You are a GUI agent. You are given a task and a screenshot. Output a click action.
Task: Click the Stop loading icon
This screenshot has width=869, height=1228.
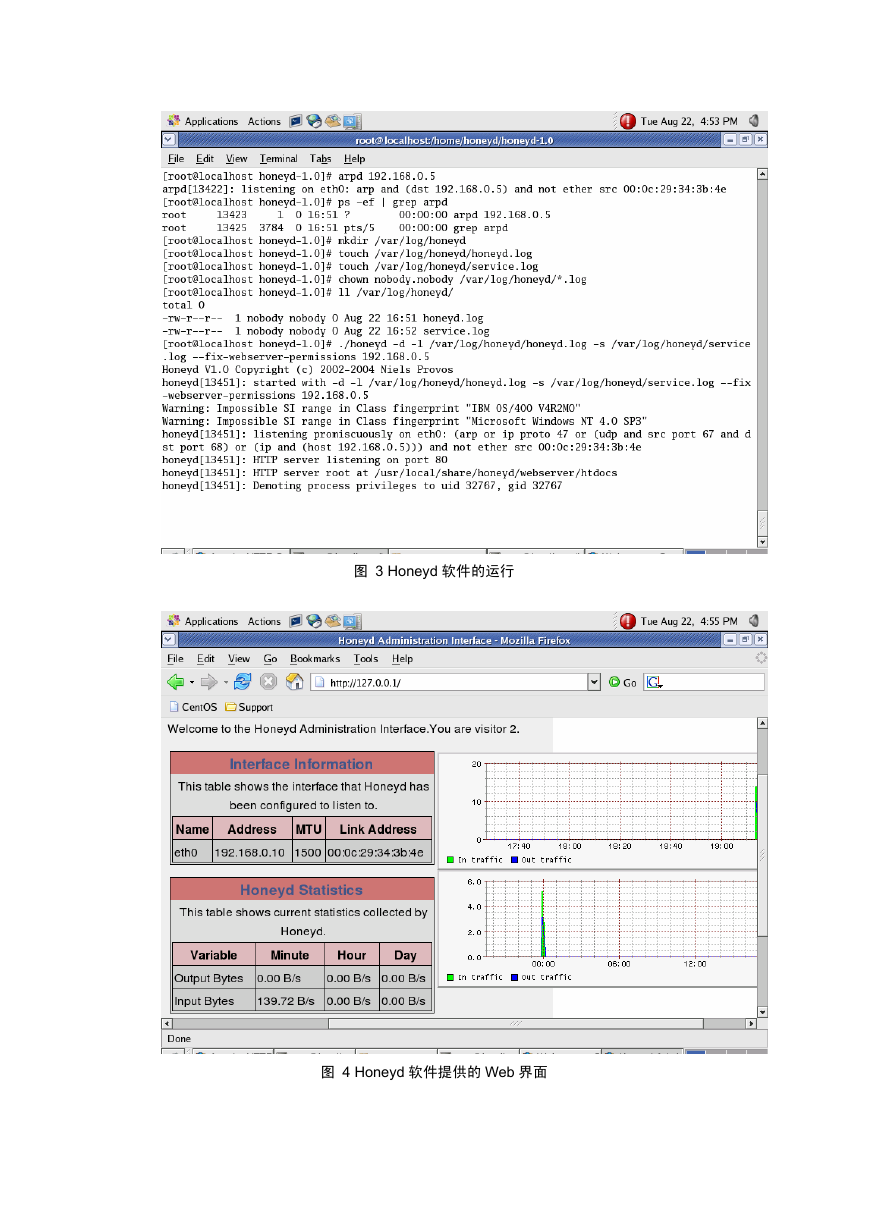coord(268,682)
